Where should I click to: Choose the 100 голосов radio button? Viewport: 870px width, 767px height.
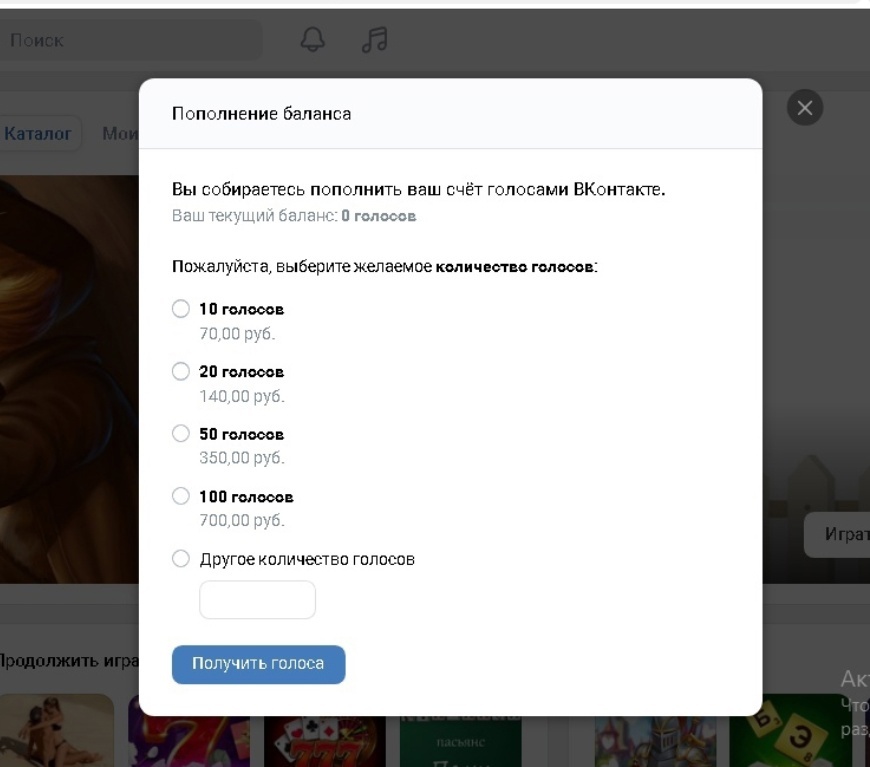[x=180, y=496]
